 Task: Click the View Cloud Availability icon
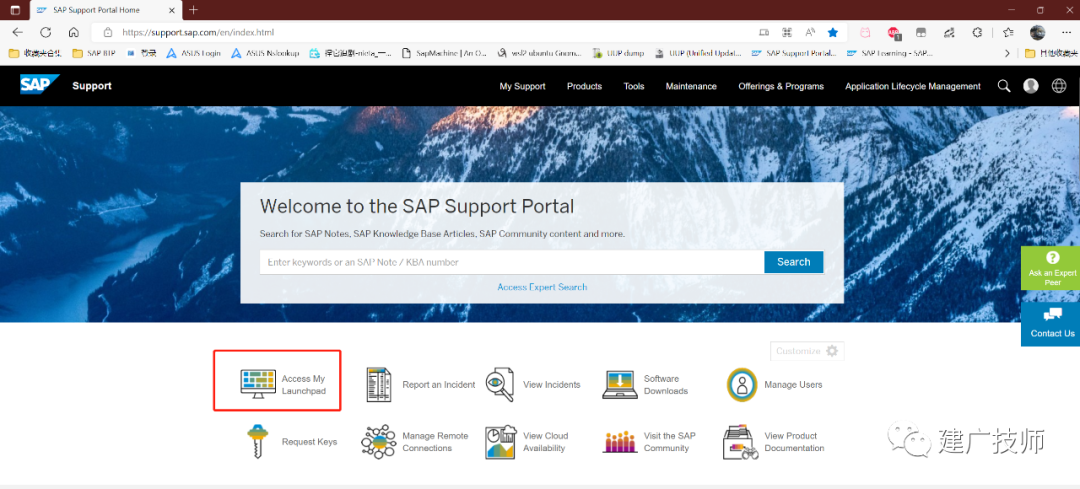tap(501, 441)
